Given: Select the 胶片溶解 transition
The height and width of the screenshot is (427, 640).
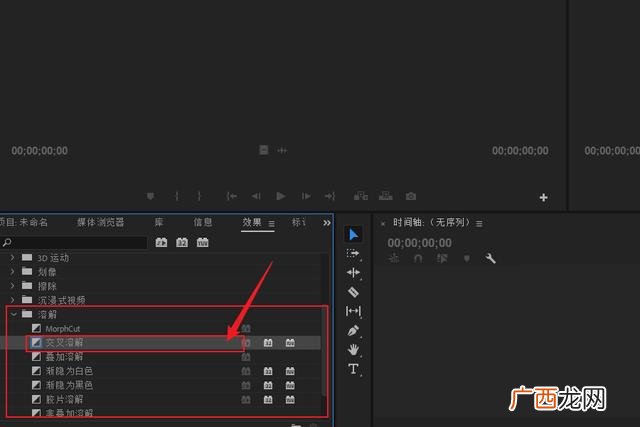Looking at the screenshot, I should [x=64, y=399].
